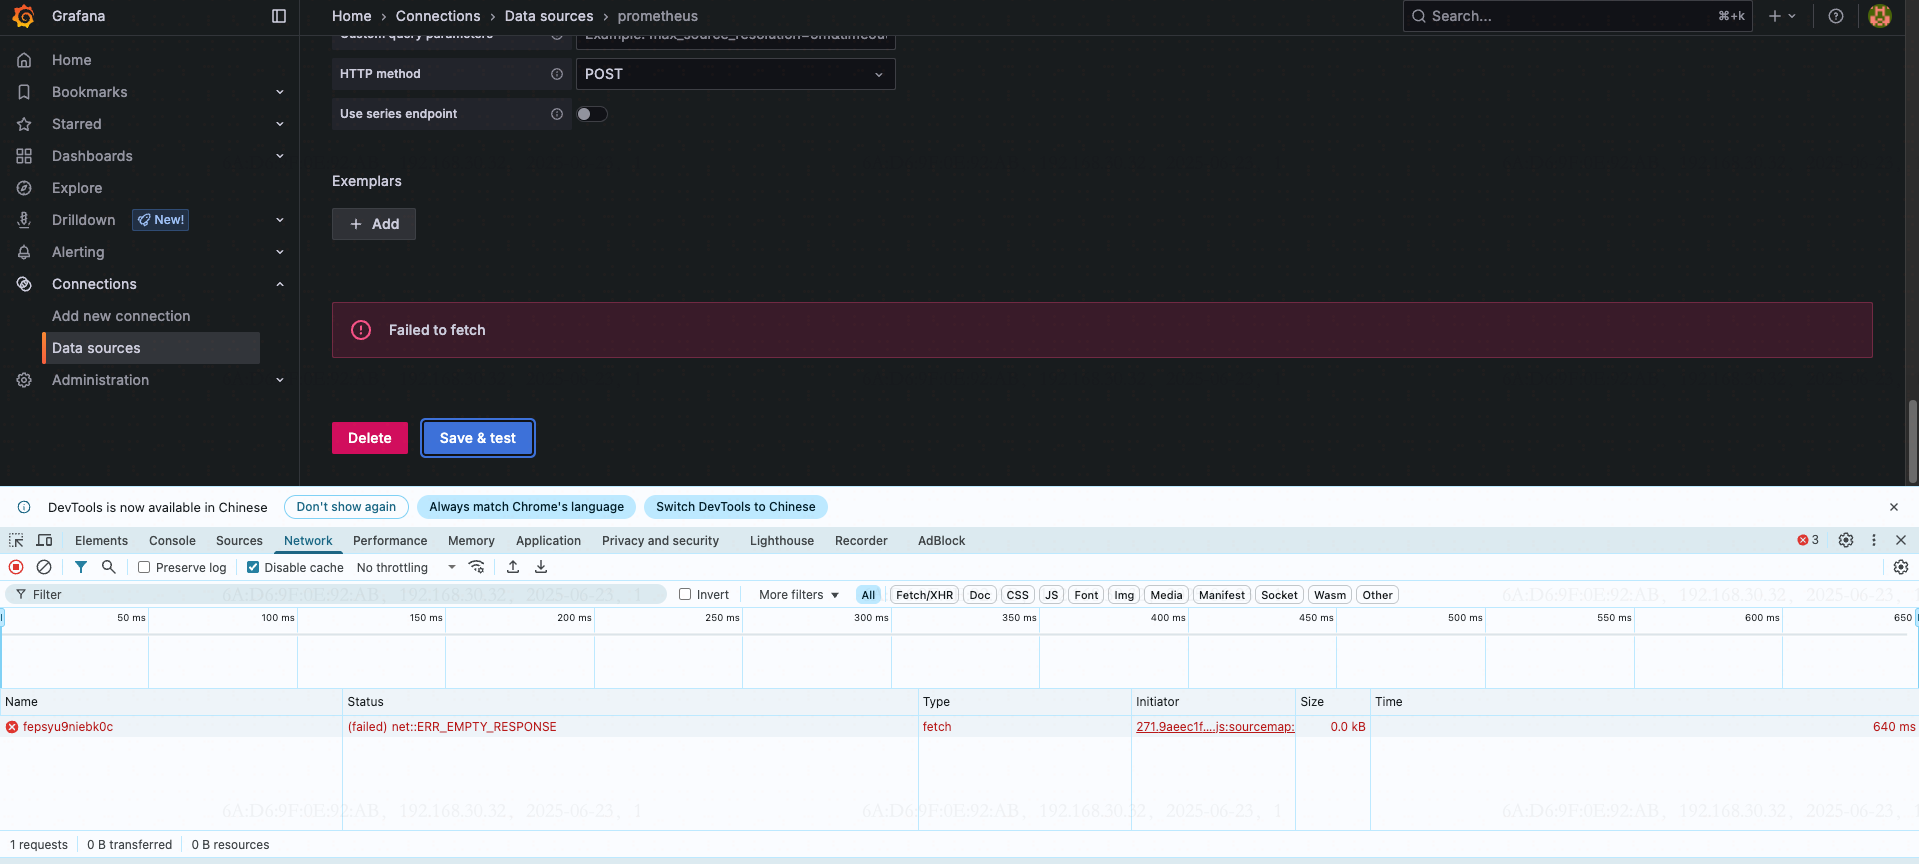Click the DevTools inspect element picker icon
The width and height of the screenshot is (1919, 864).
click(x=16, y=540)
